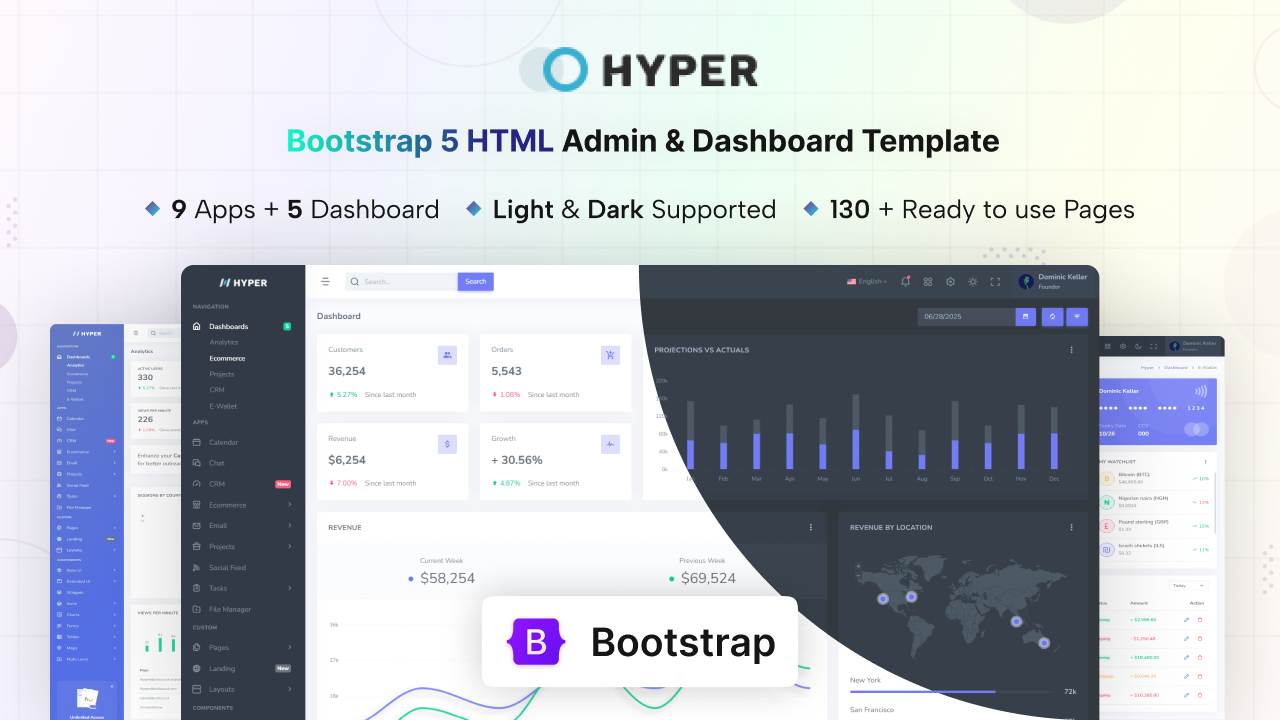Click the date field showing 06/28/2025
Image resolution: width=1280 pixels, height=720 pixels.
966,316
